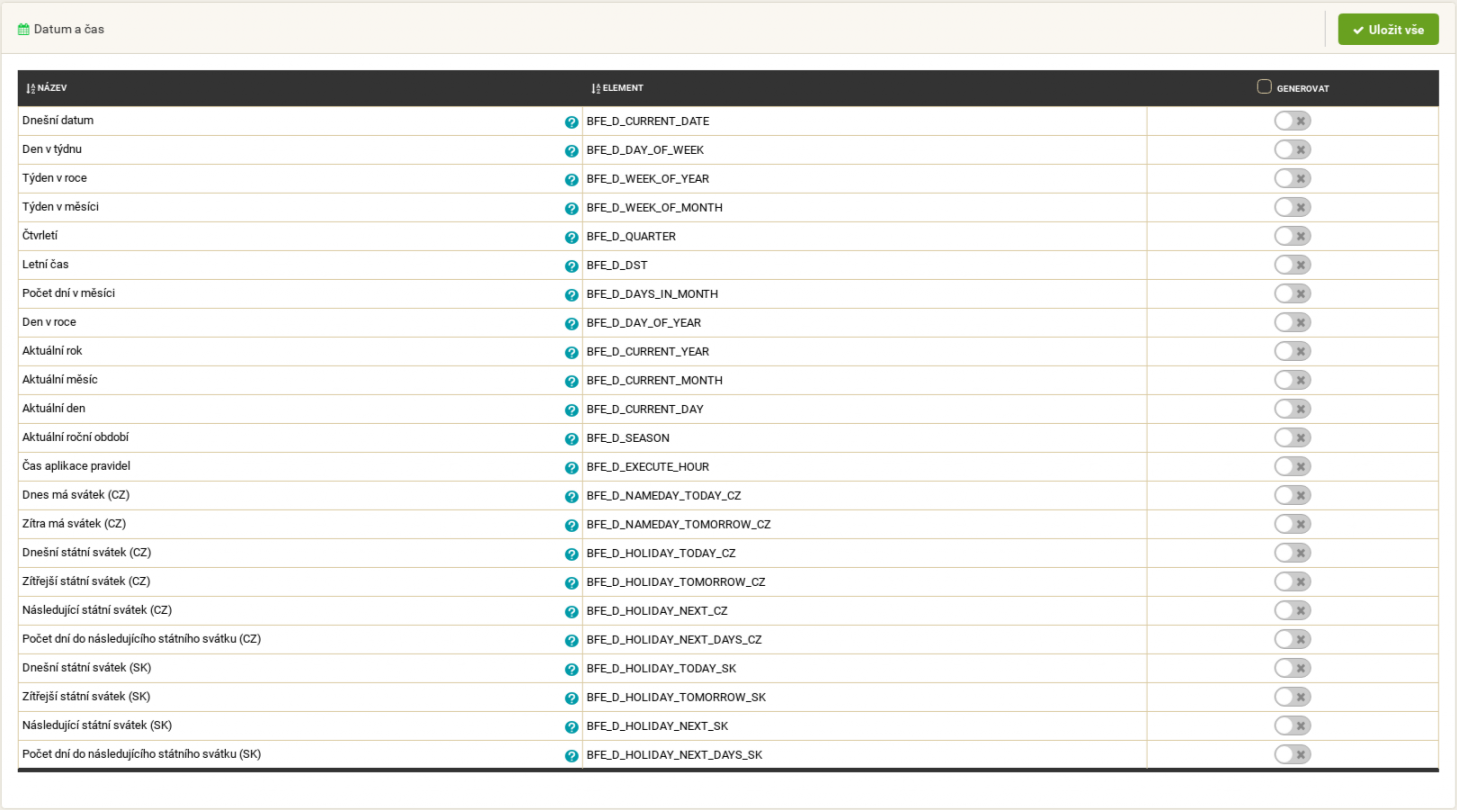Turn on BFE_D_WEEK_OF_MONTH toggle

click(x=1292, y=207)
